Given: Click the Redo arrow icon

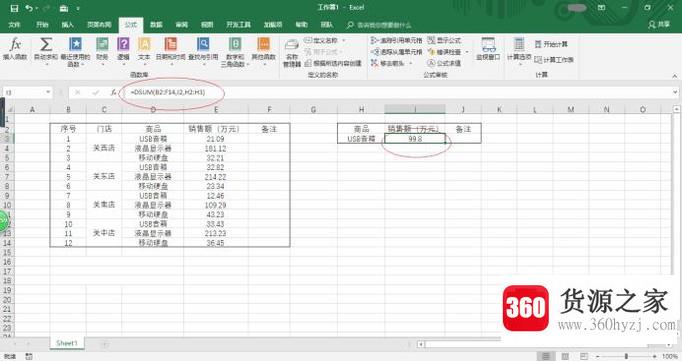Looking at the screenshot, I should tap(47, 8).
